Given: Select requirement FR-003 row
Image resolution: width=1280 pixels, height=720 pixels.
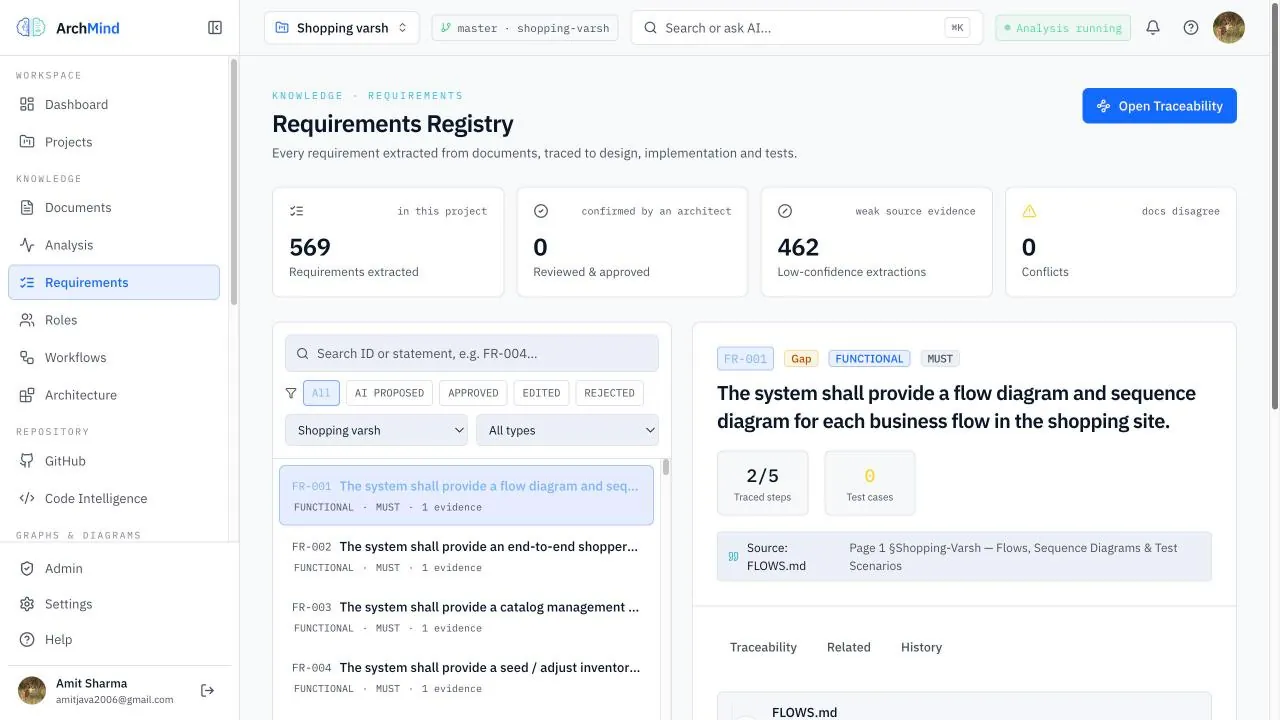Looking at the screenshot, I should pos(466,616).
